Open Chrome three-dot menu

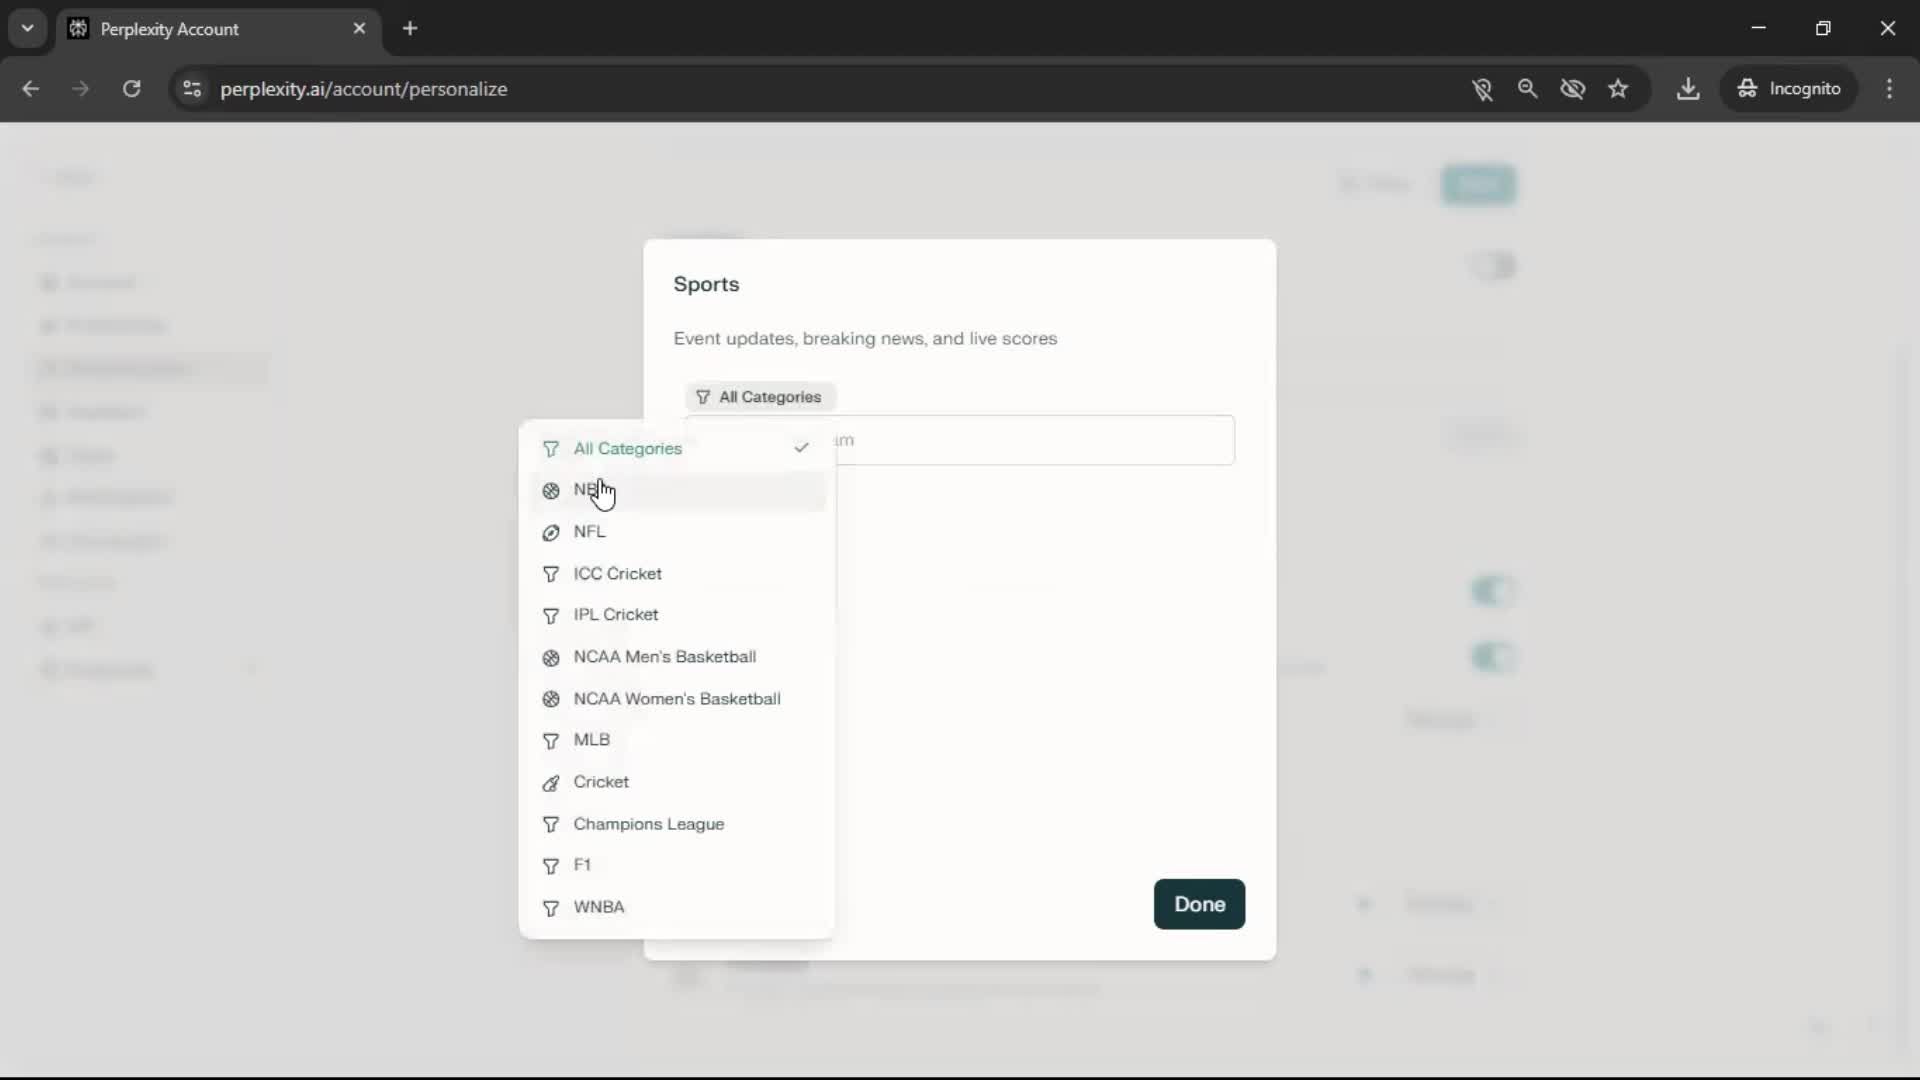[1889, 89]
